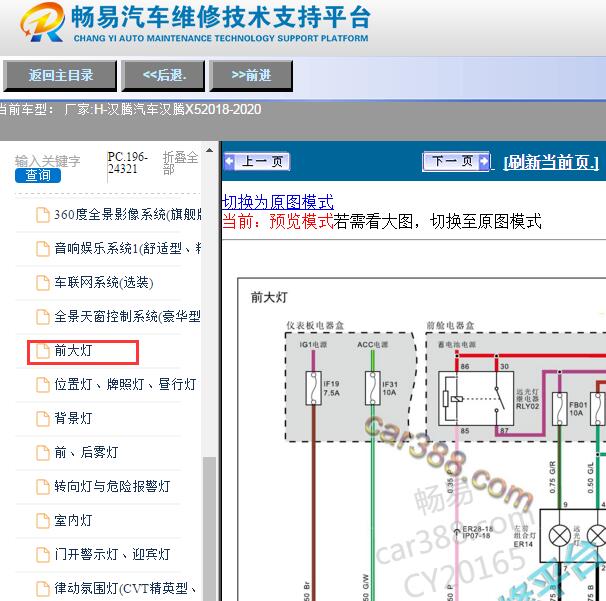Image resolution: width=606 pixels, height=601 pixels.
Task: Click document icon beside 音响娱乐系统1
Action: click(43, 249)
